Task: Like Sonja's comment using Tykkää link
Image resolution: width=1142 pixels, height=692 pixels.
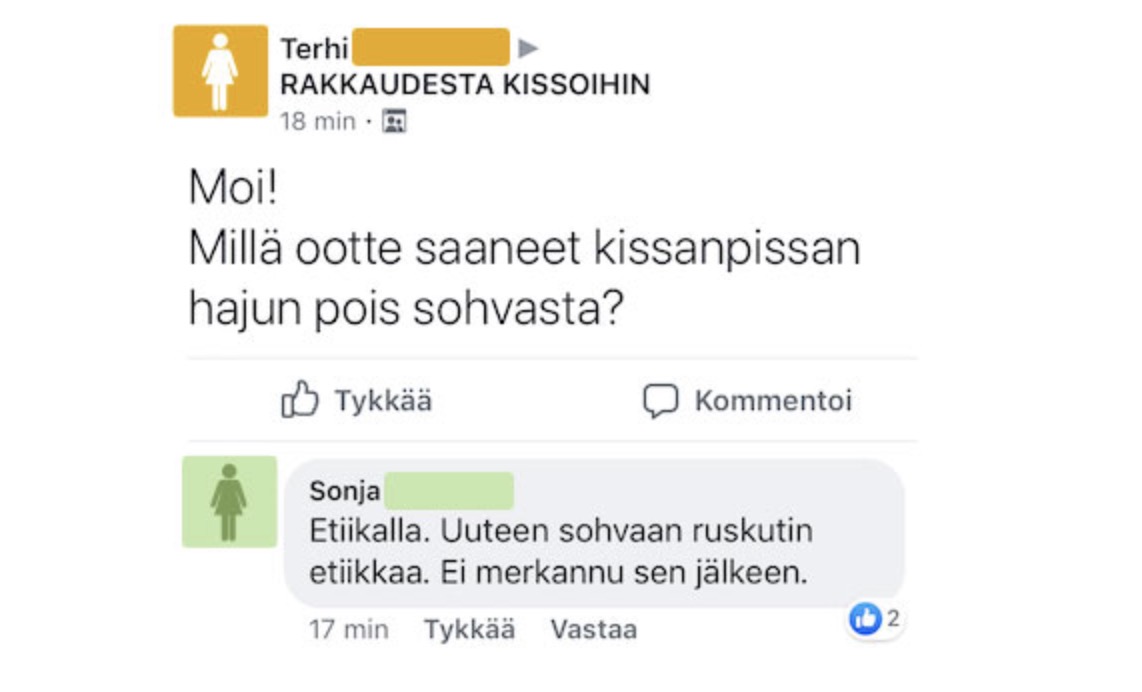Action: pos(469,629)
